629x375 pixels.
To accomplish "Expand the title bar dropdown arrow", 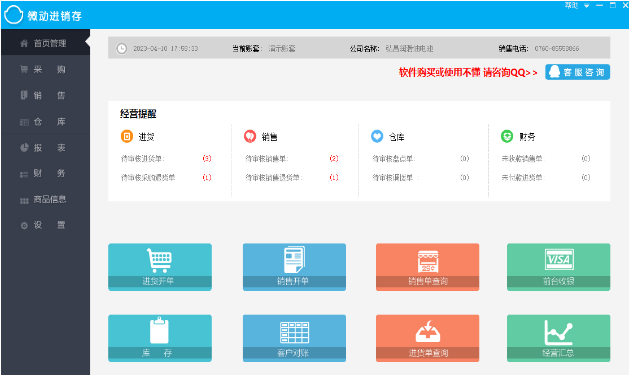I will (586, 6).
